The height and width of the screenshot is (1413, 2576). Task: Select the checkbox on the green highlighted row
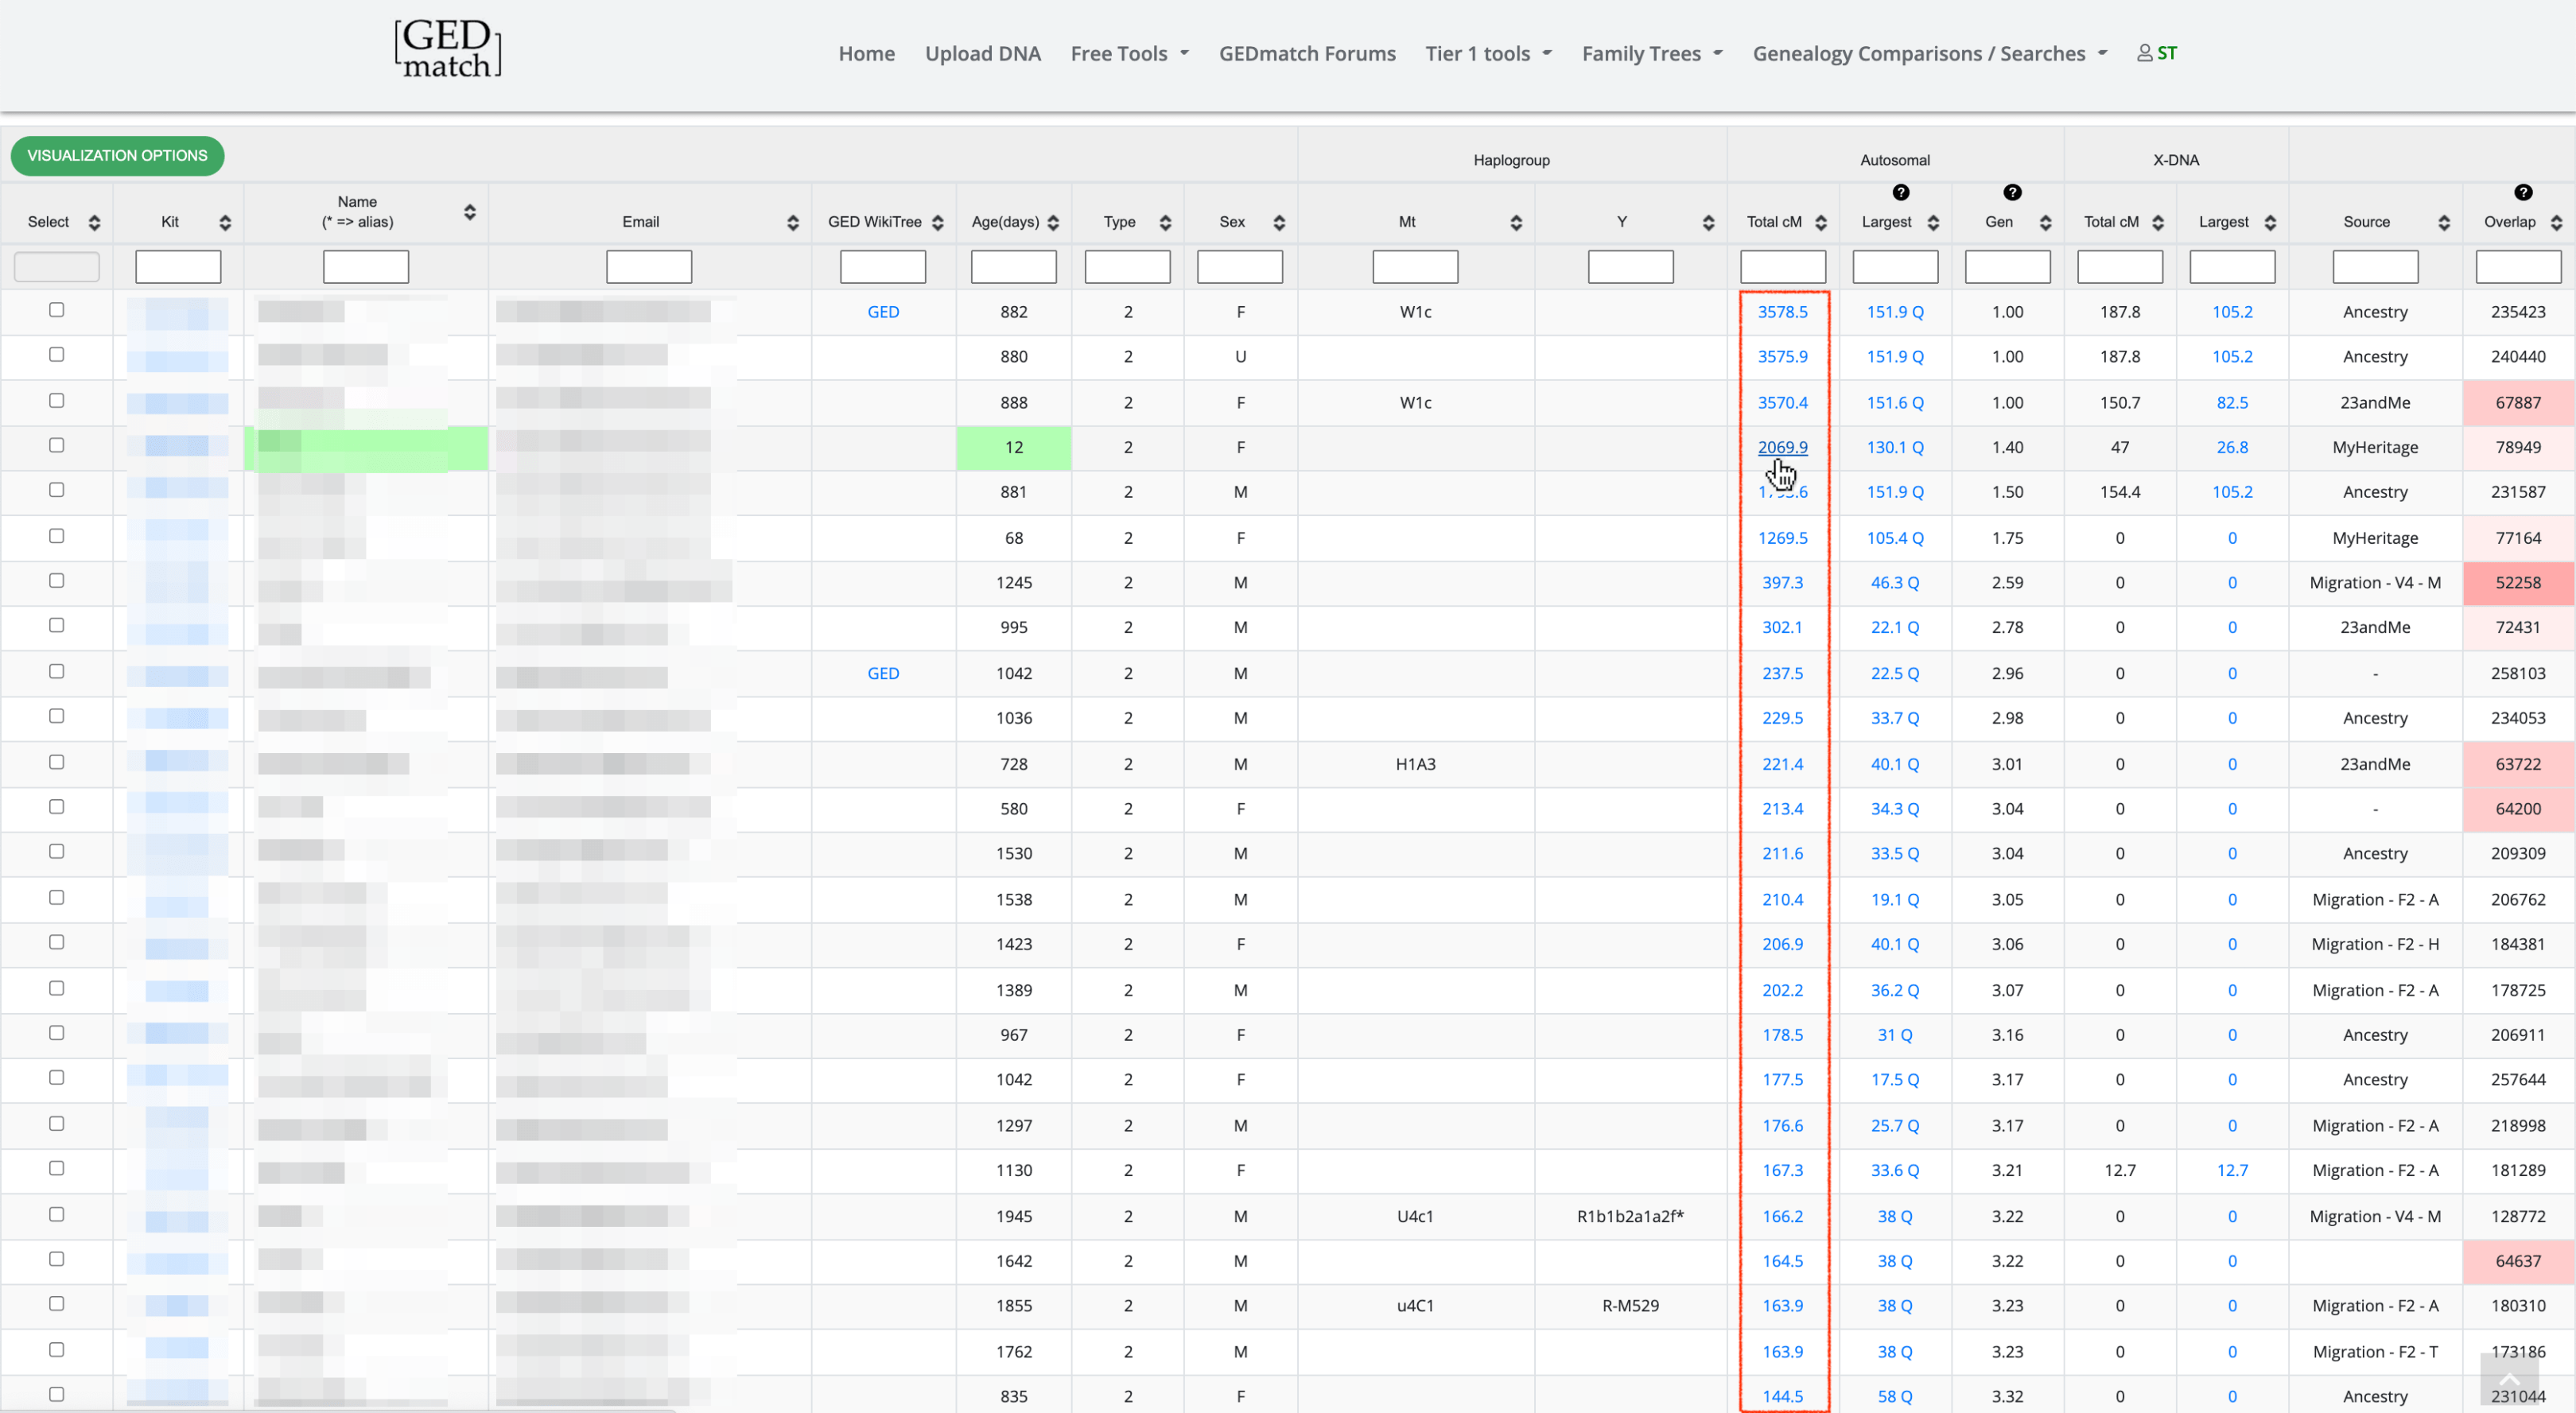coord(56,445)
